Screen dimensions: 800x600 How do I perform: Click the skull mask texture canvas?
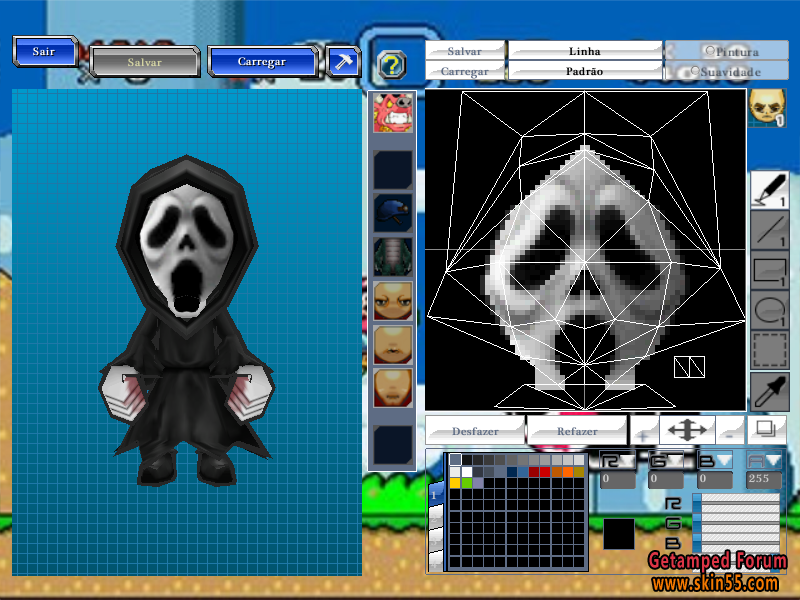pos(586,250)
